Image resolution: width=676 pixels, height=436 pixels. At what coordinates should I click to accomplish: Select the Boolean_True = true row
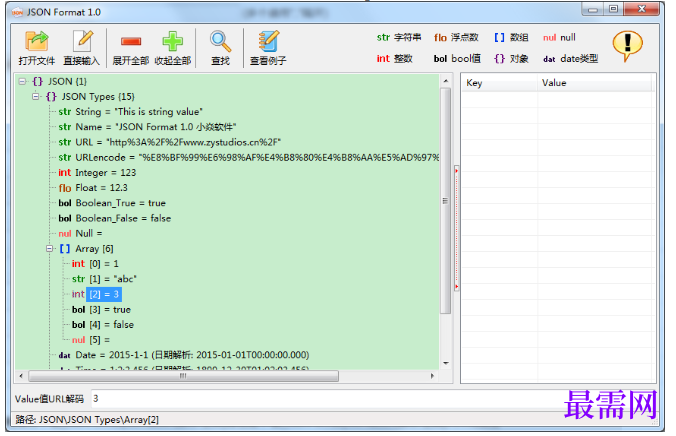tap(121, 203)
